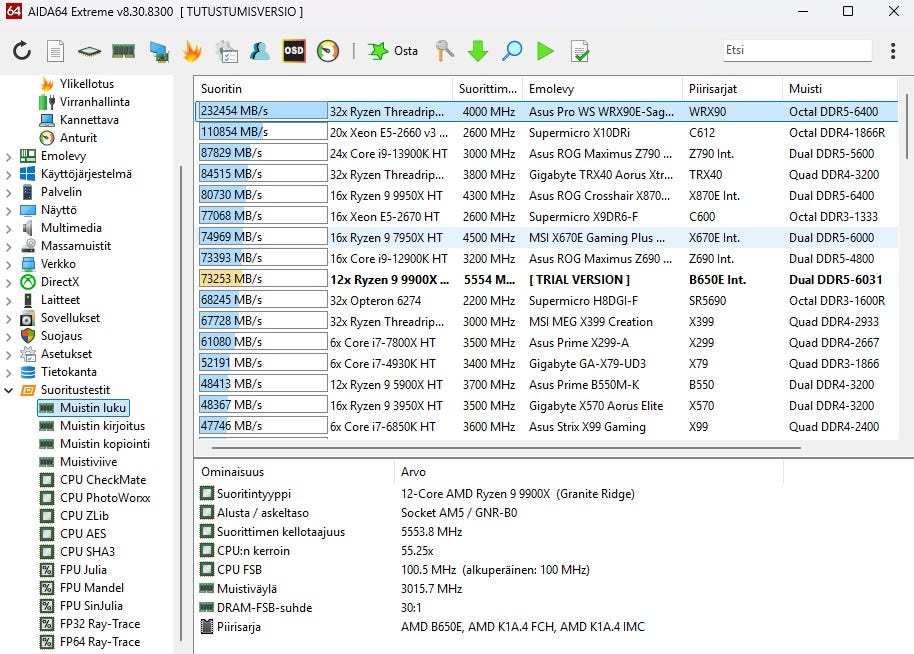Select Muistin kopiointi benchmark
Image resolution: width=914 pixels, height=654 pixels.
coord(104,444)
